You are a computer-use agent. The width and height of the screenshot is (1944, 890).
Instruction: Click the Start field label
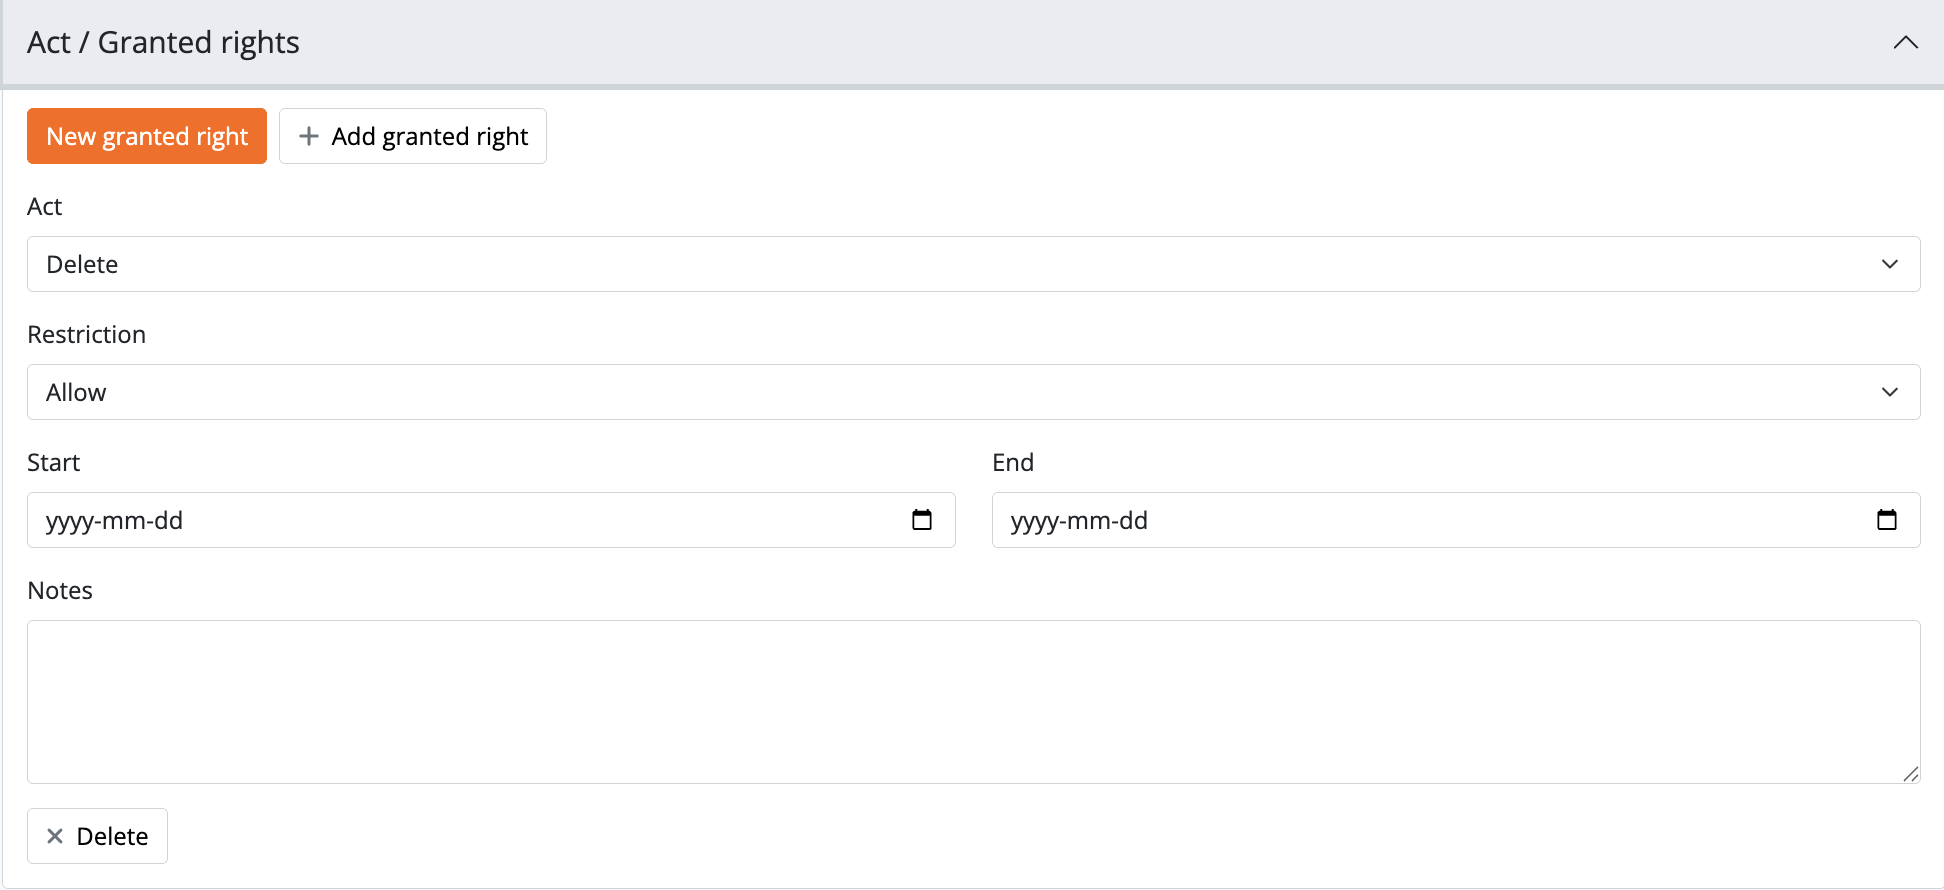point(54,462)
